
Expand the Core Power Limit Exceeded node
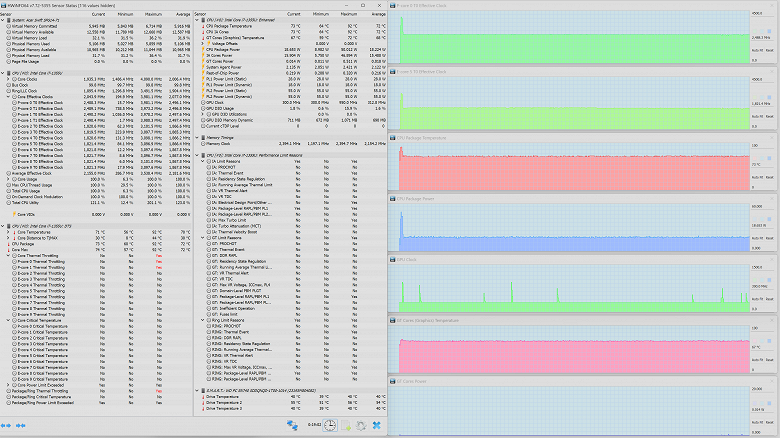click(x=8, y=385)
